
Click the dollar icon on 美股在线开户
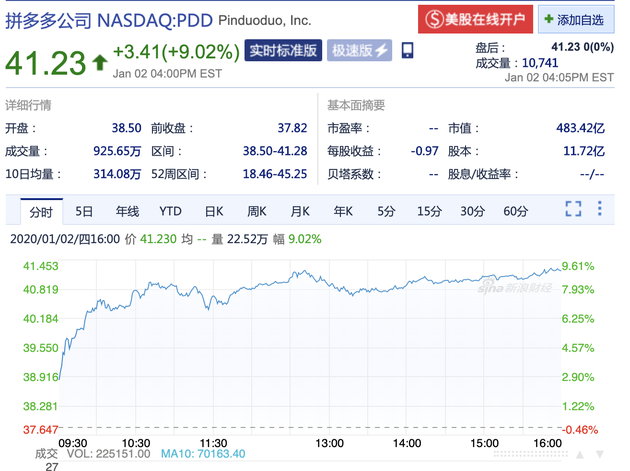click(x=433, y=19)
